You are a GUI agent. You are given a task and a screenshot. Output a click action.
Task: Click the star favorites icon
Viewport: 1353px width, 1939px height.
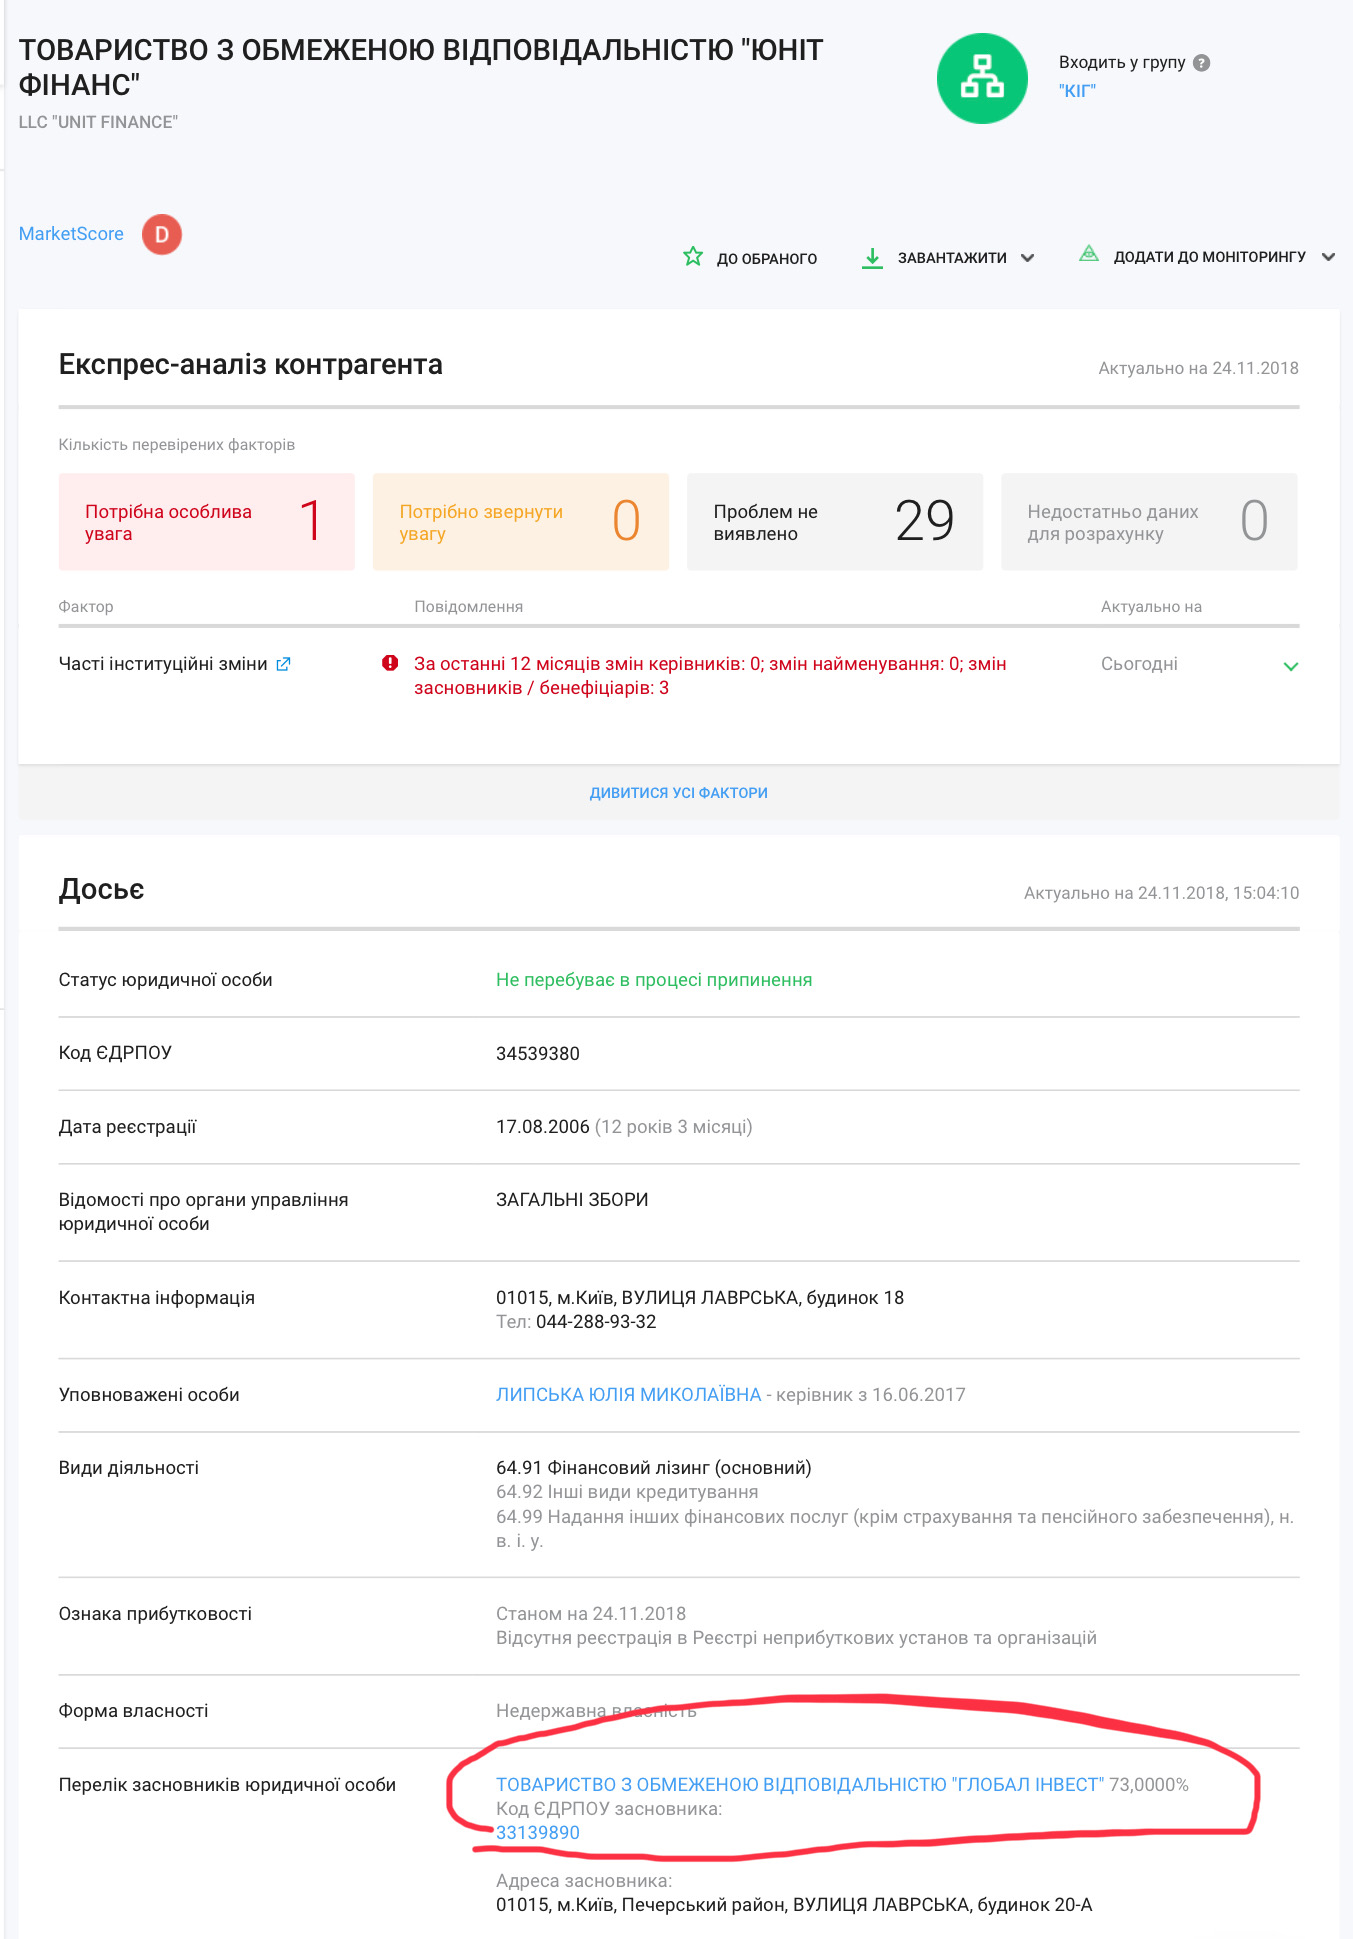[692, 257]
